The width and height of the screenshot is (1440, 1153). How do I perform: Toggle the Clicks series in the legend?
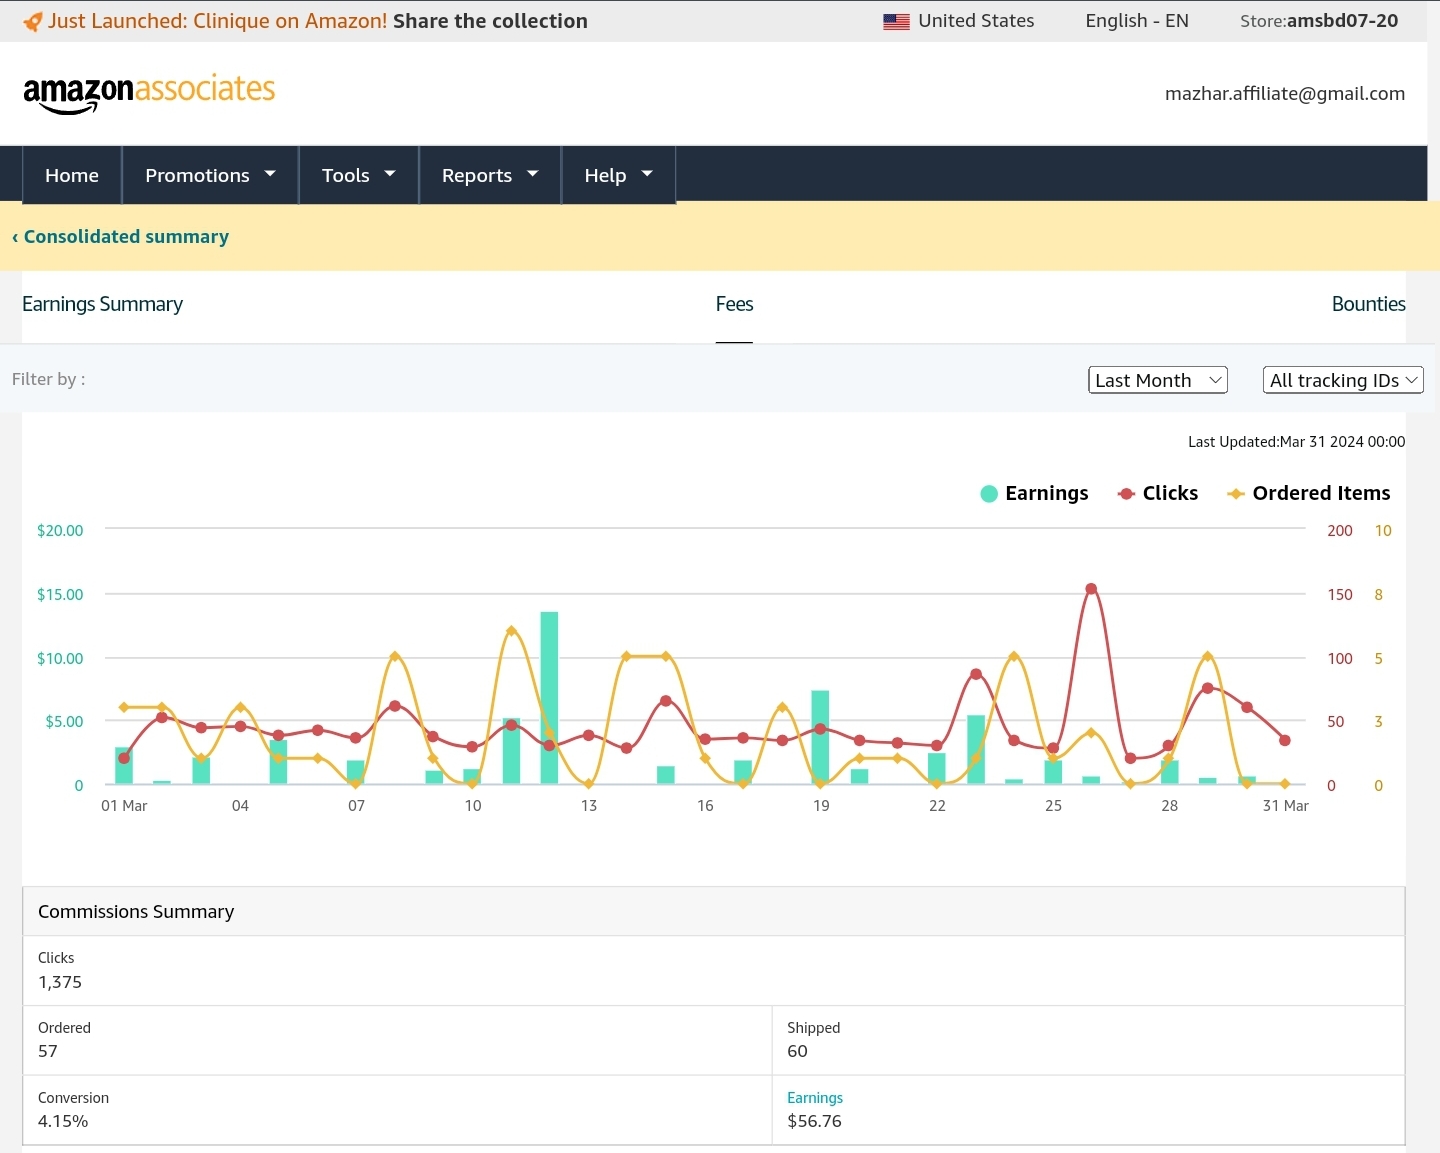click(1157, 493)
